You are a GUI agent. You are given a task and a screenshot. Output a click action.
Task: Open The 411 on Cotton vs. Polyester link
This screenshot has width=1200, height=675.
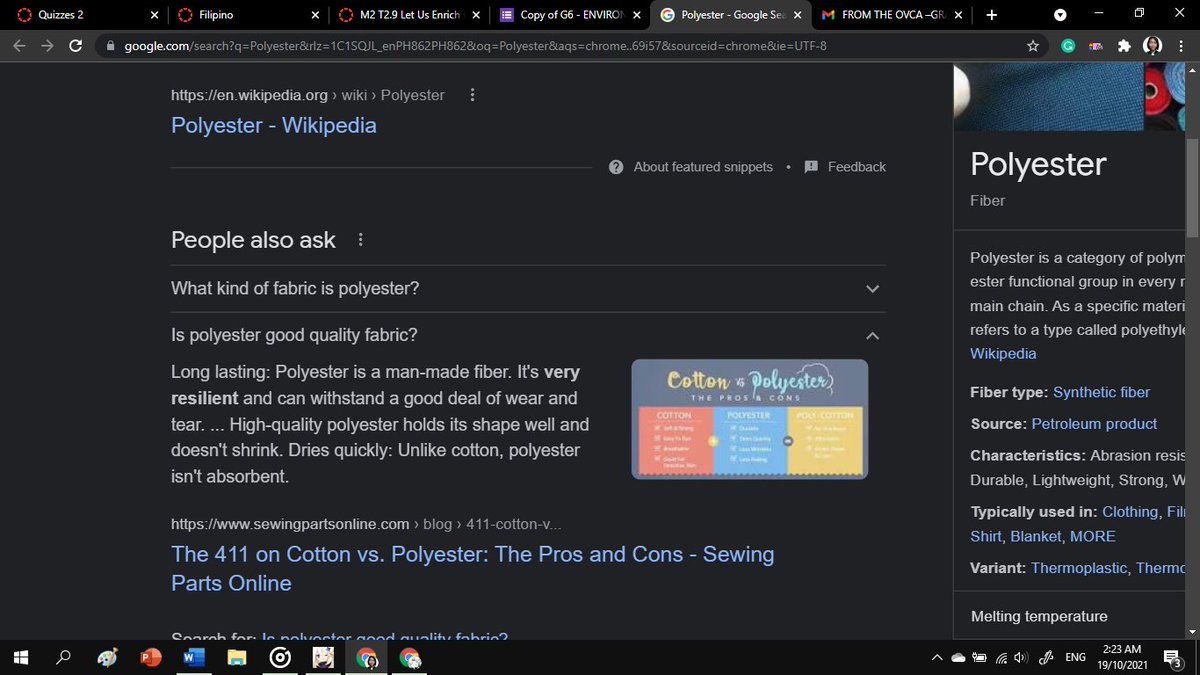[472, 568]
